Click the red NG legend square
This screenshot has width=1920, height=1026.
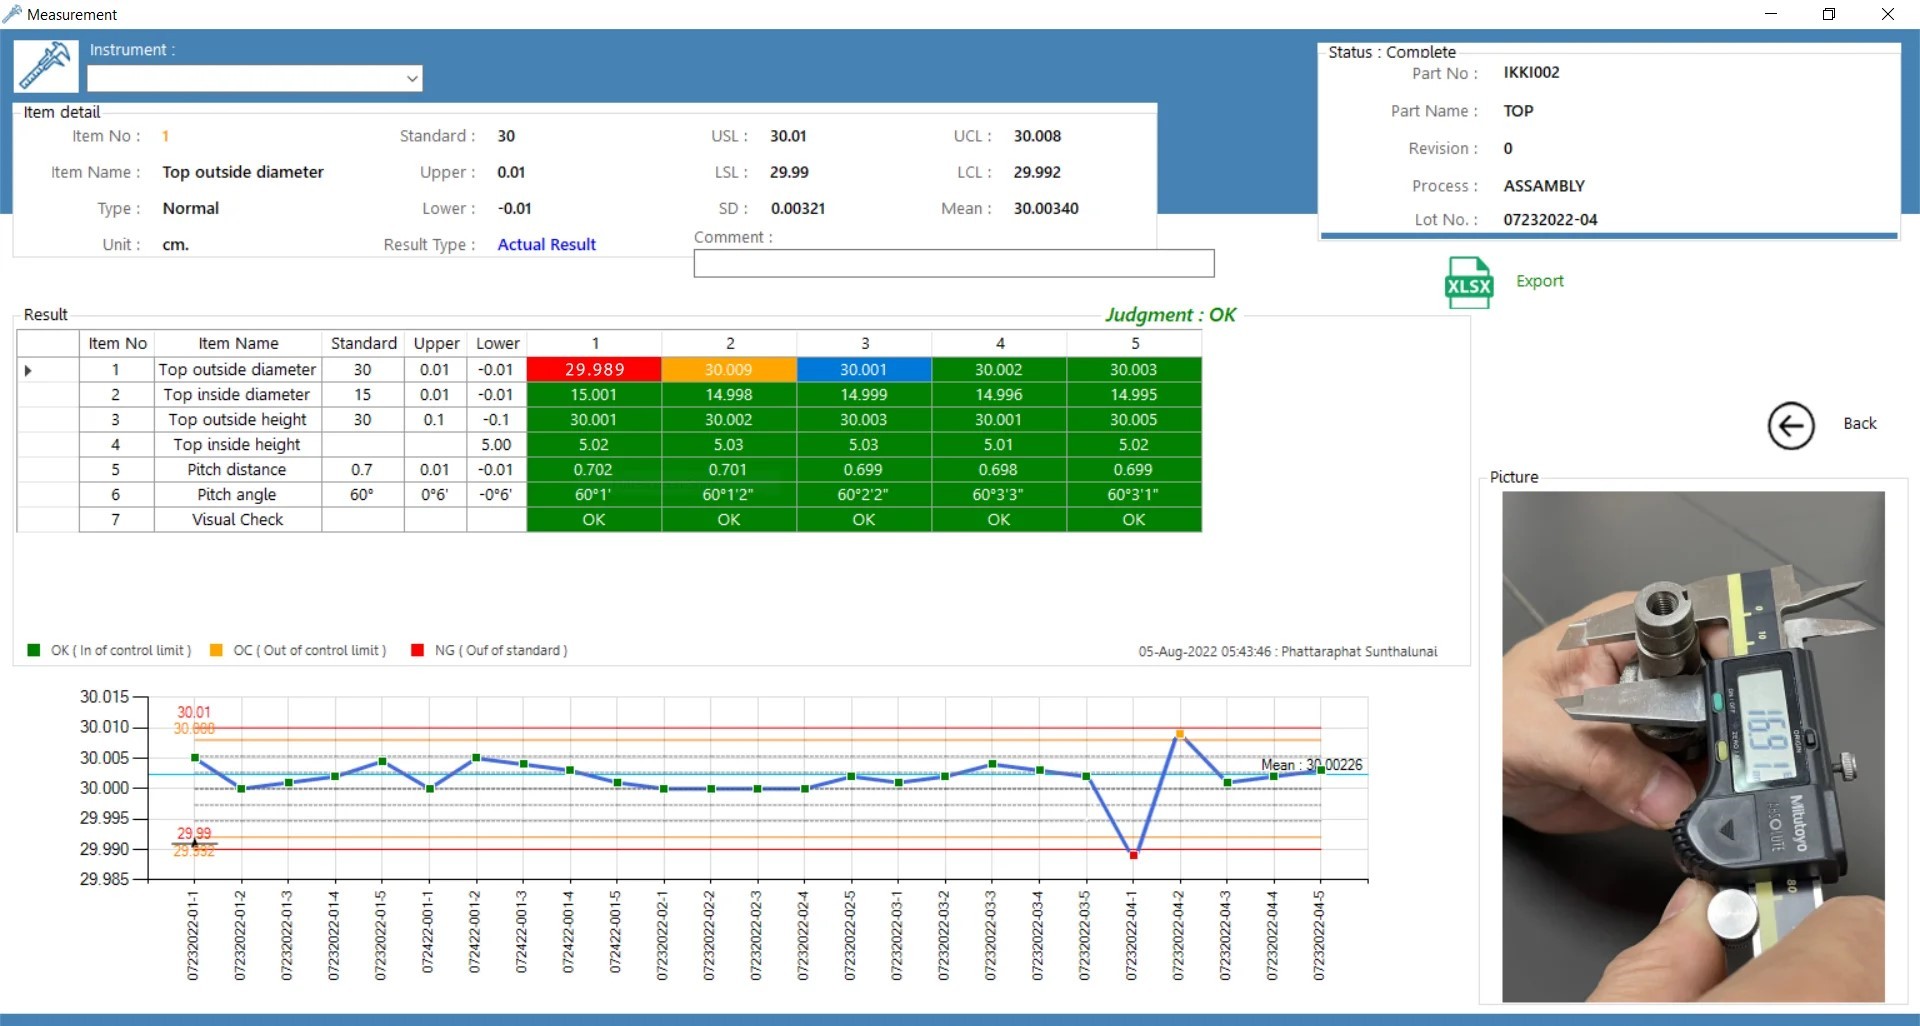(x=418, y=651)
